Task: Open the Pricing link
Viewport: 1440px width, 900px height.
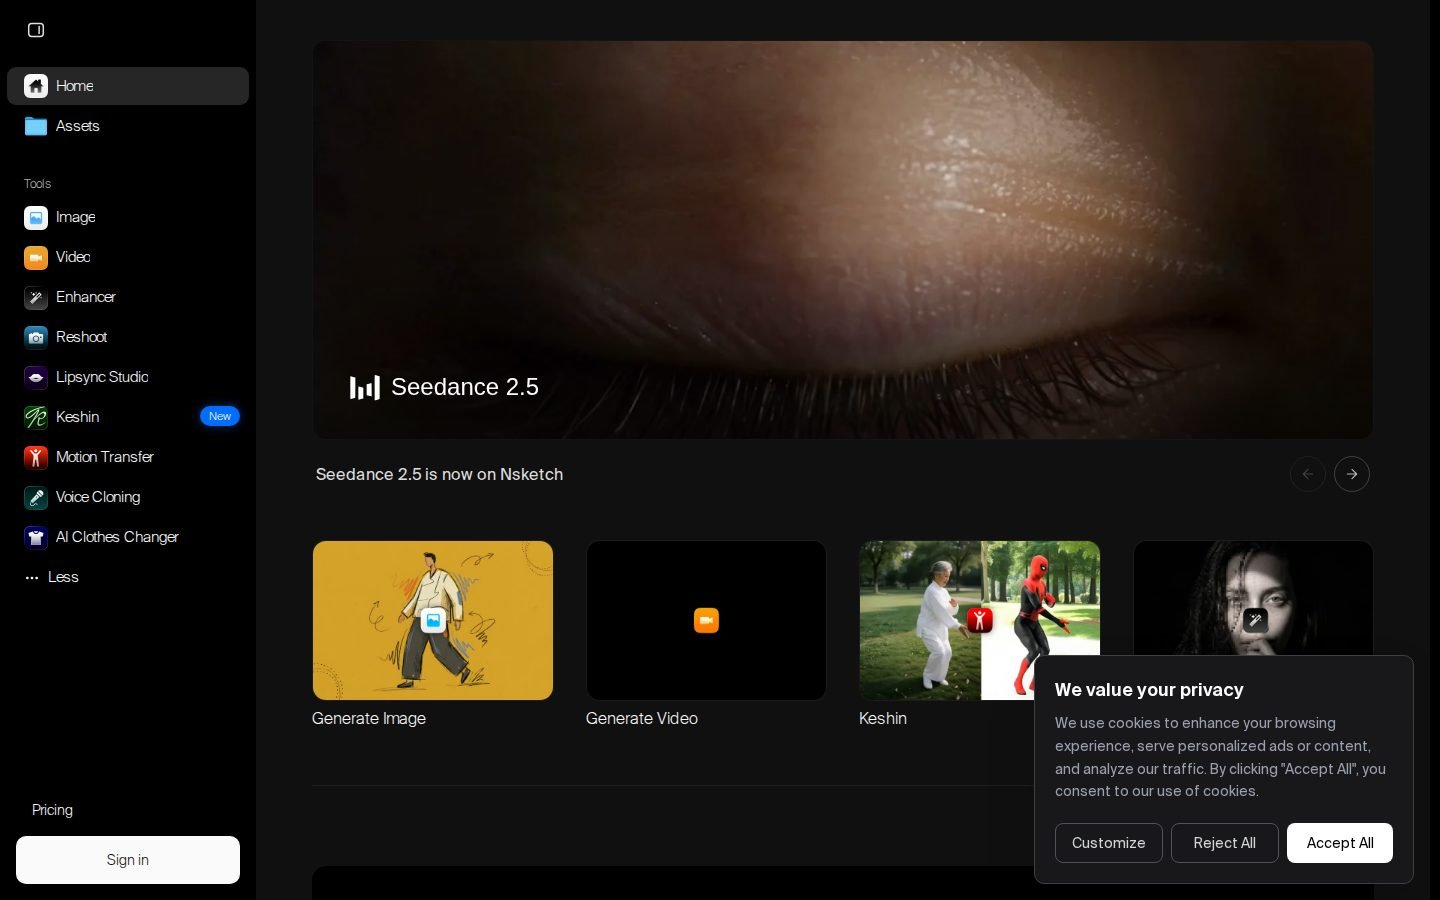Action: click(52, 810)
